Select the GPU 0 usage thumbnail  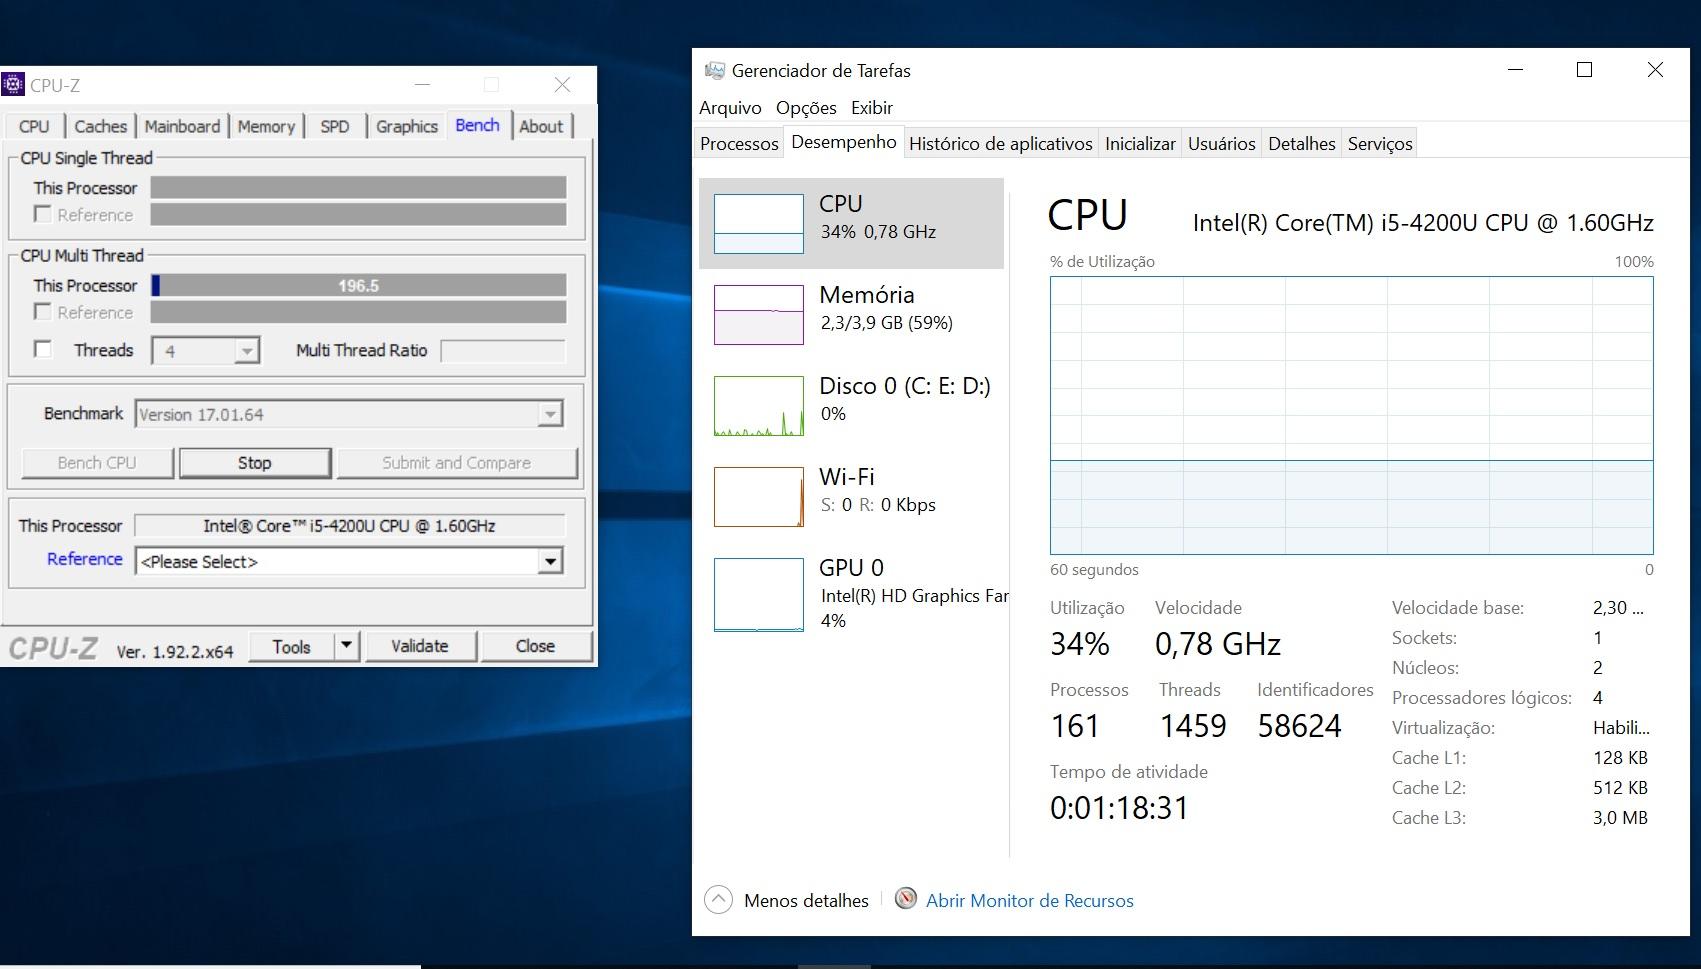[x=759, y=594]
